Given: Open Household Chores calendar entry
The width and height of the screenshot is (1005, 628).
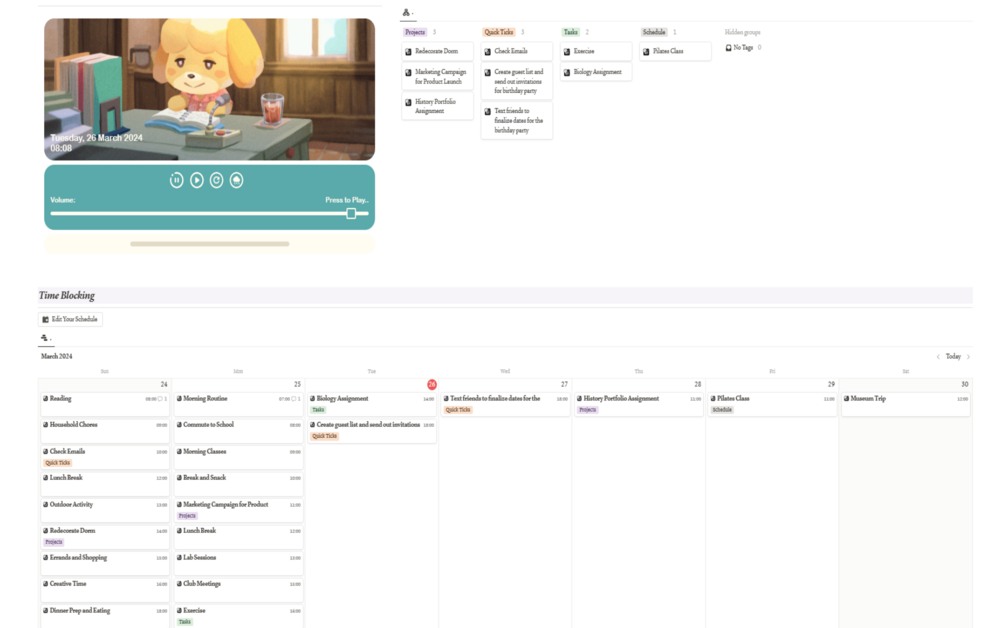Looking at the screenshot, I should tap(105, 431).
